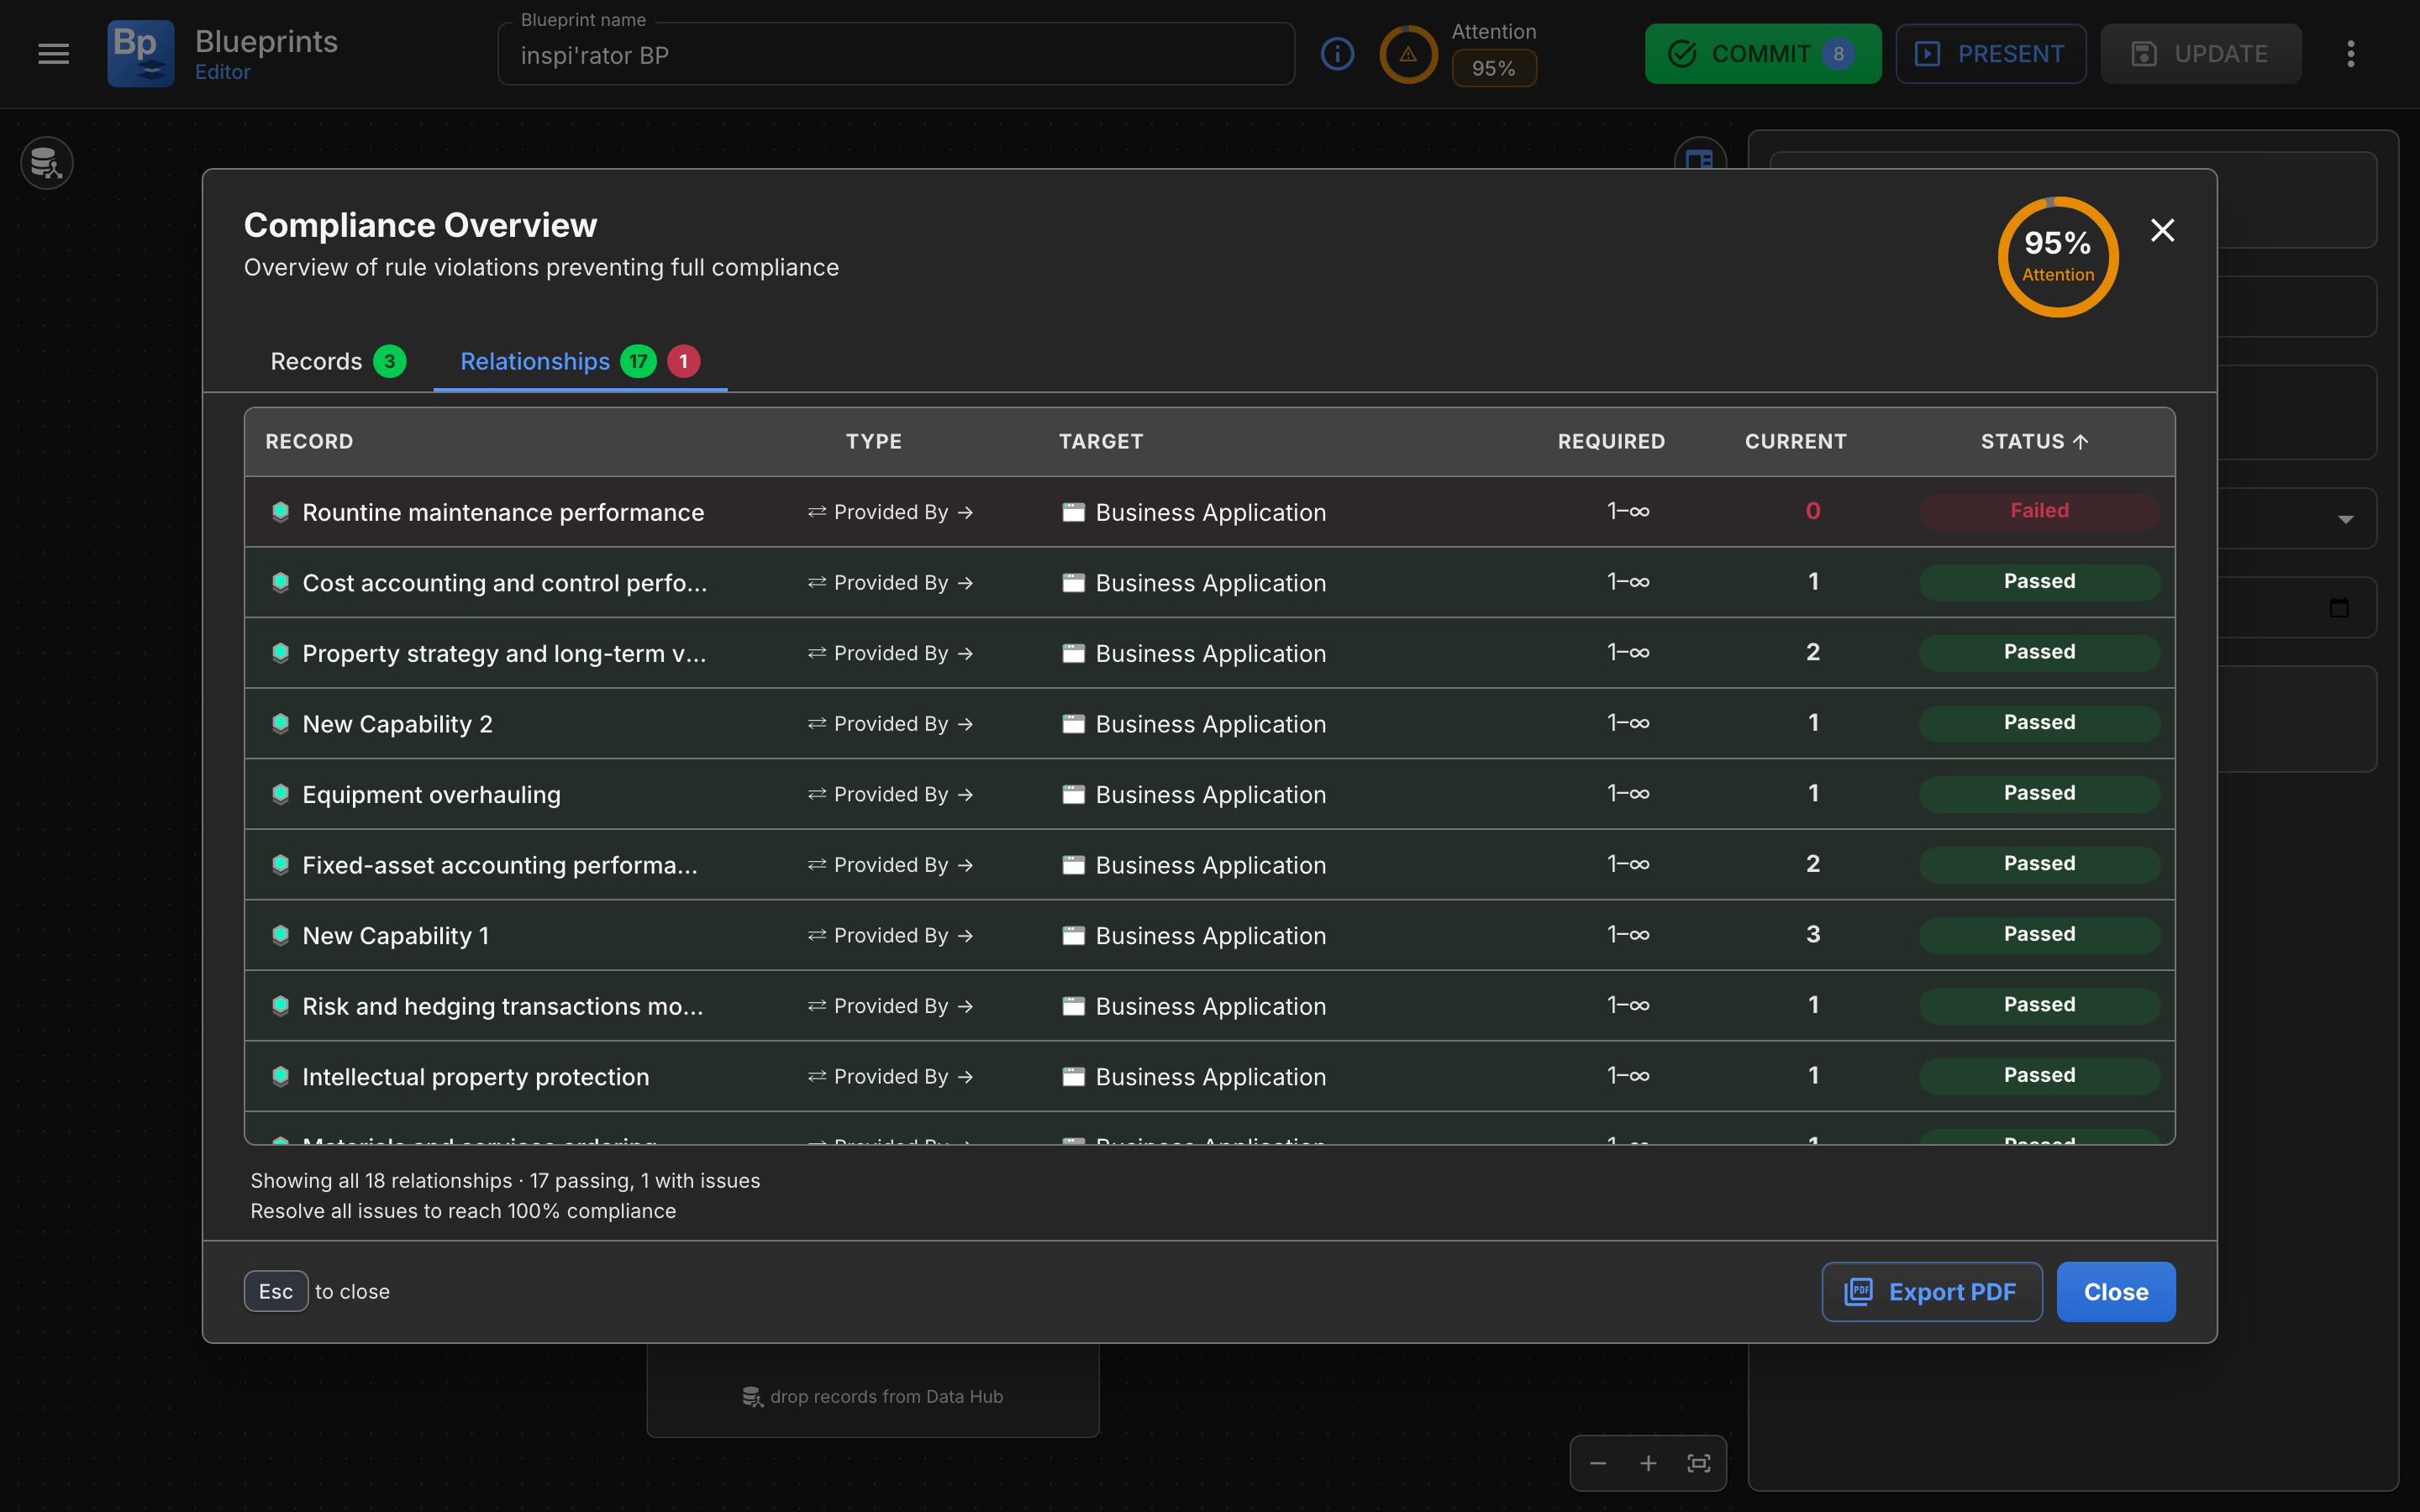Screen dimensions: 2420x1512
Task: Click current value 3 for New Capability 1
Action: 1813,934
